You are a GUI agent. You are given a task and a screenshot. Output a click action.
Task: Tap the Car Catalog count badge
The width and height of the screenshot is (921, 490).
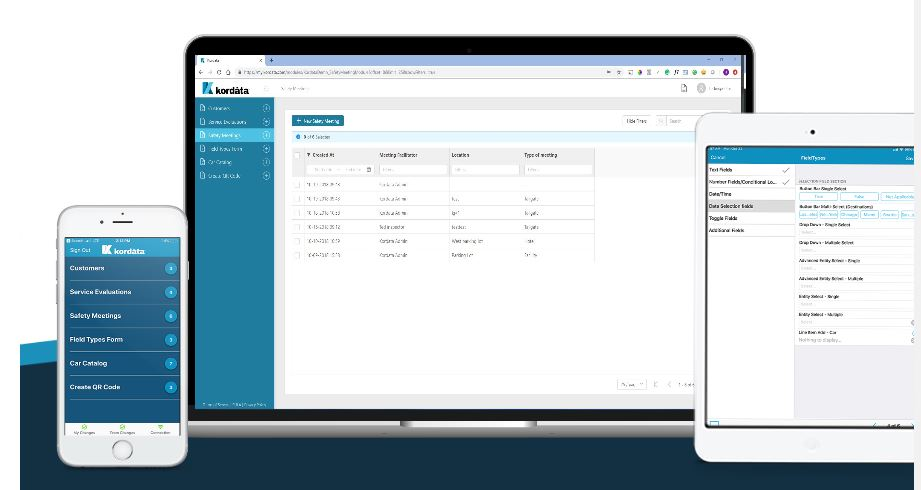pos(170,364)
